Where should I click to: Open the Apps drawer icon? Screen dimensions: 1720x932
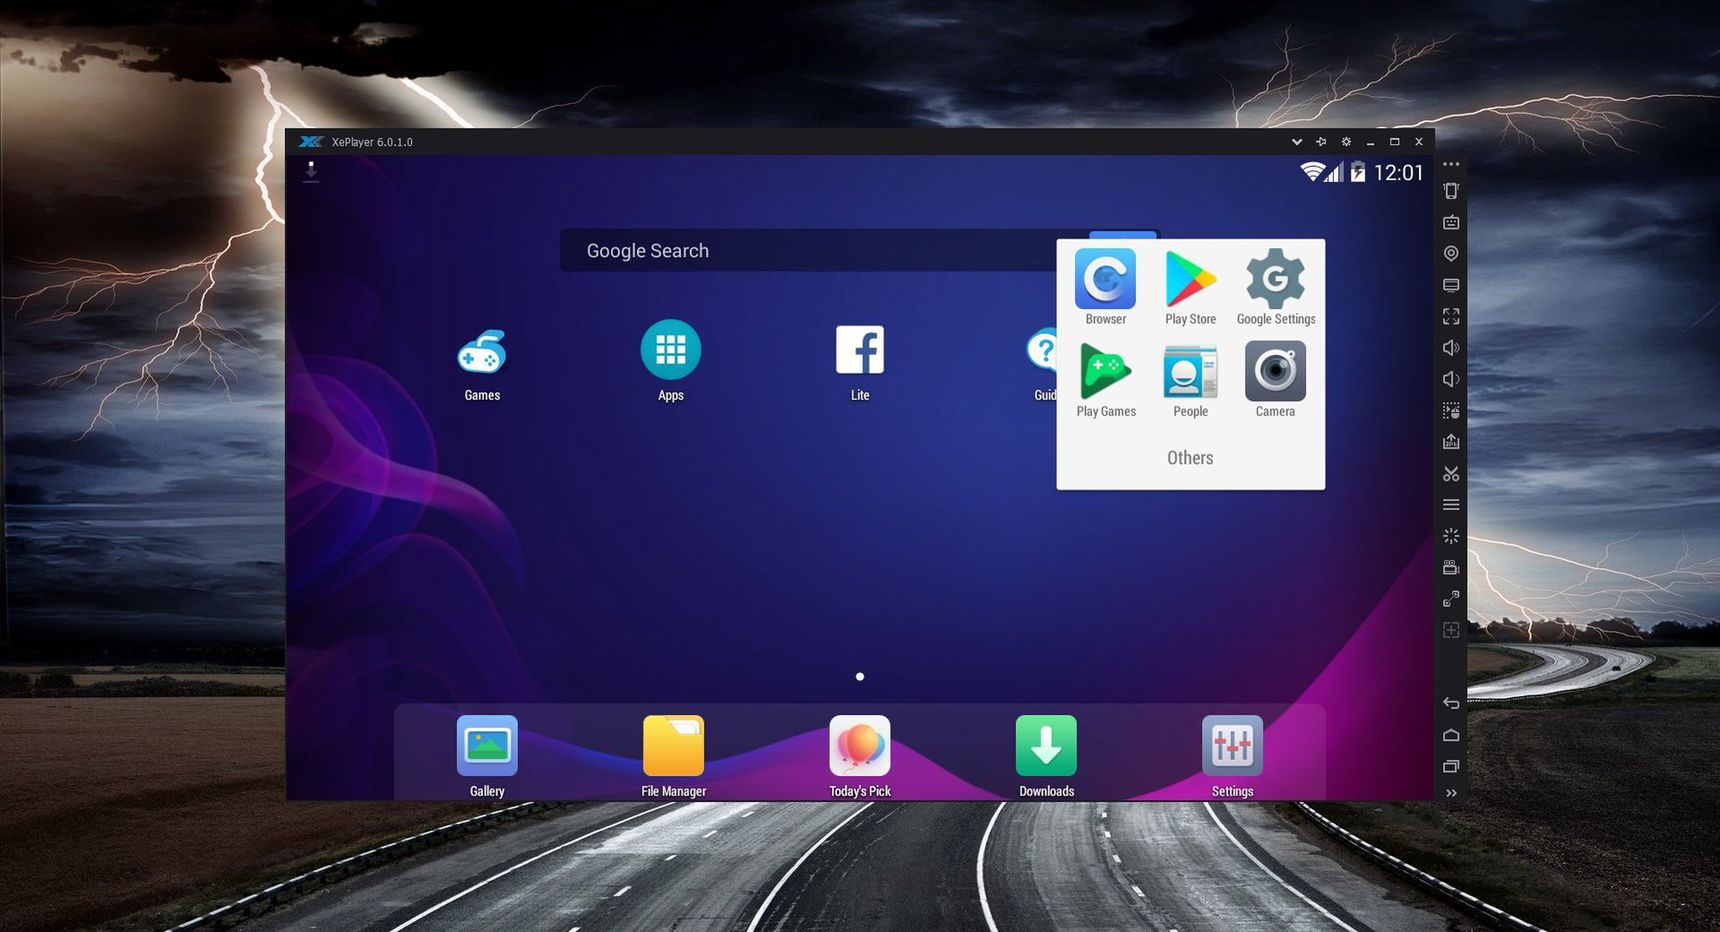click(670, 350)
